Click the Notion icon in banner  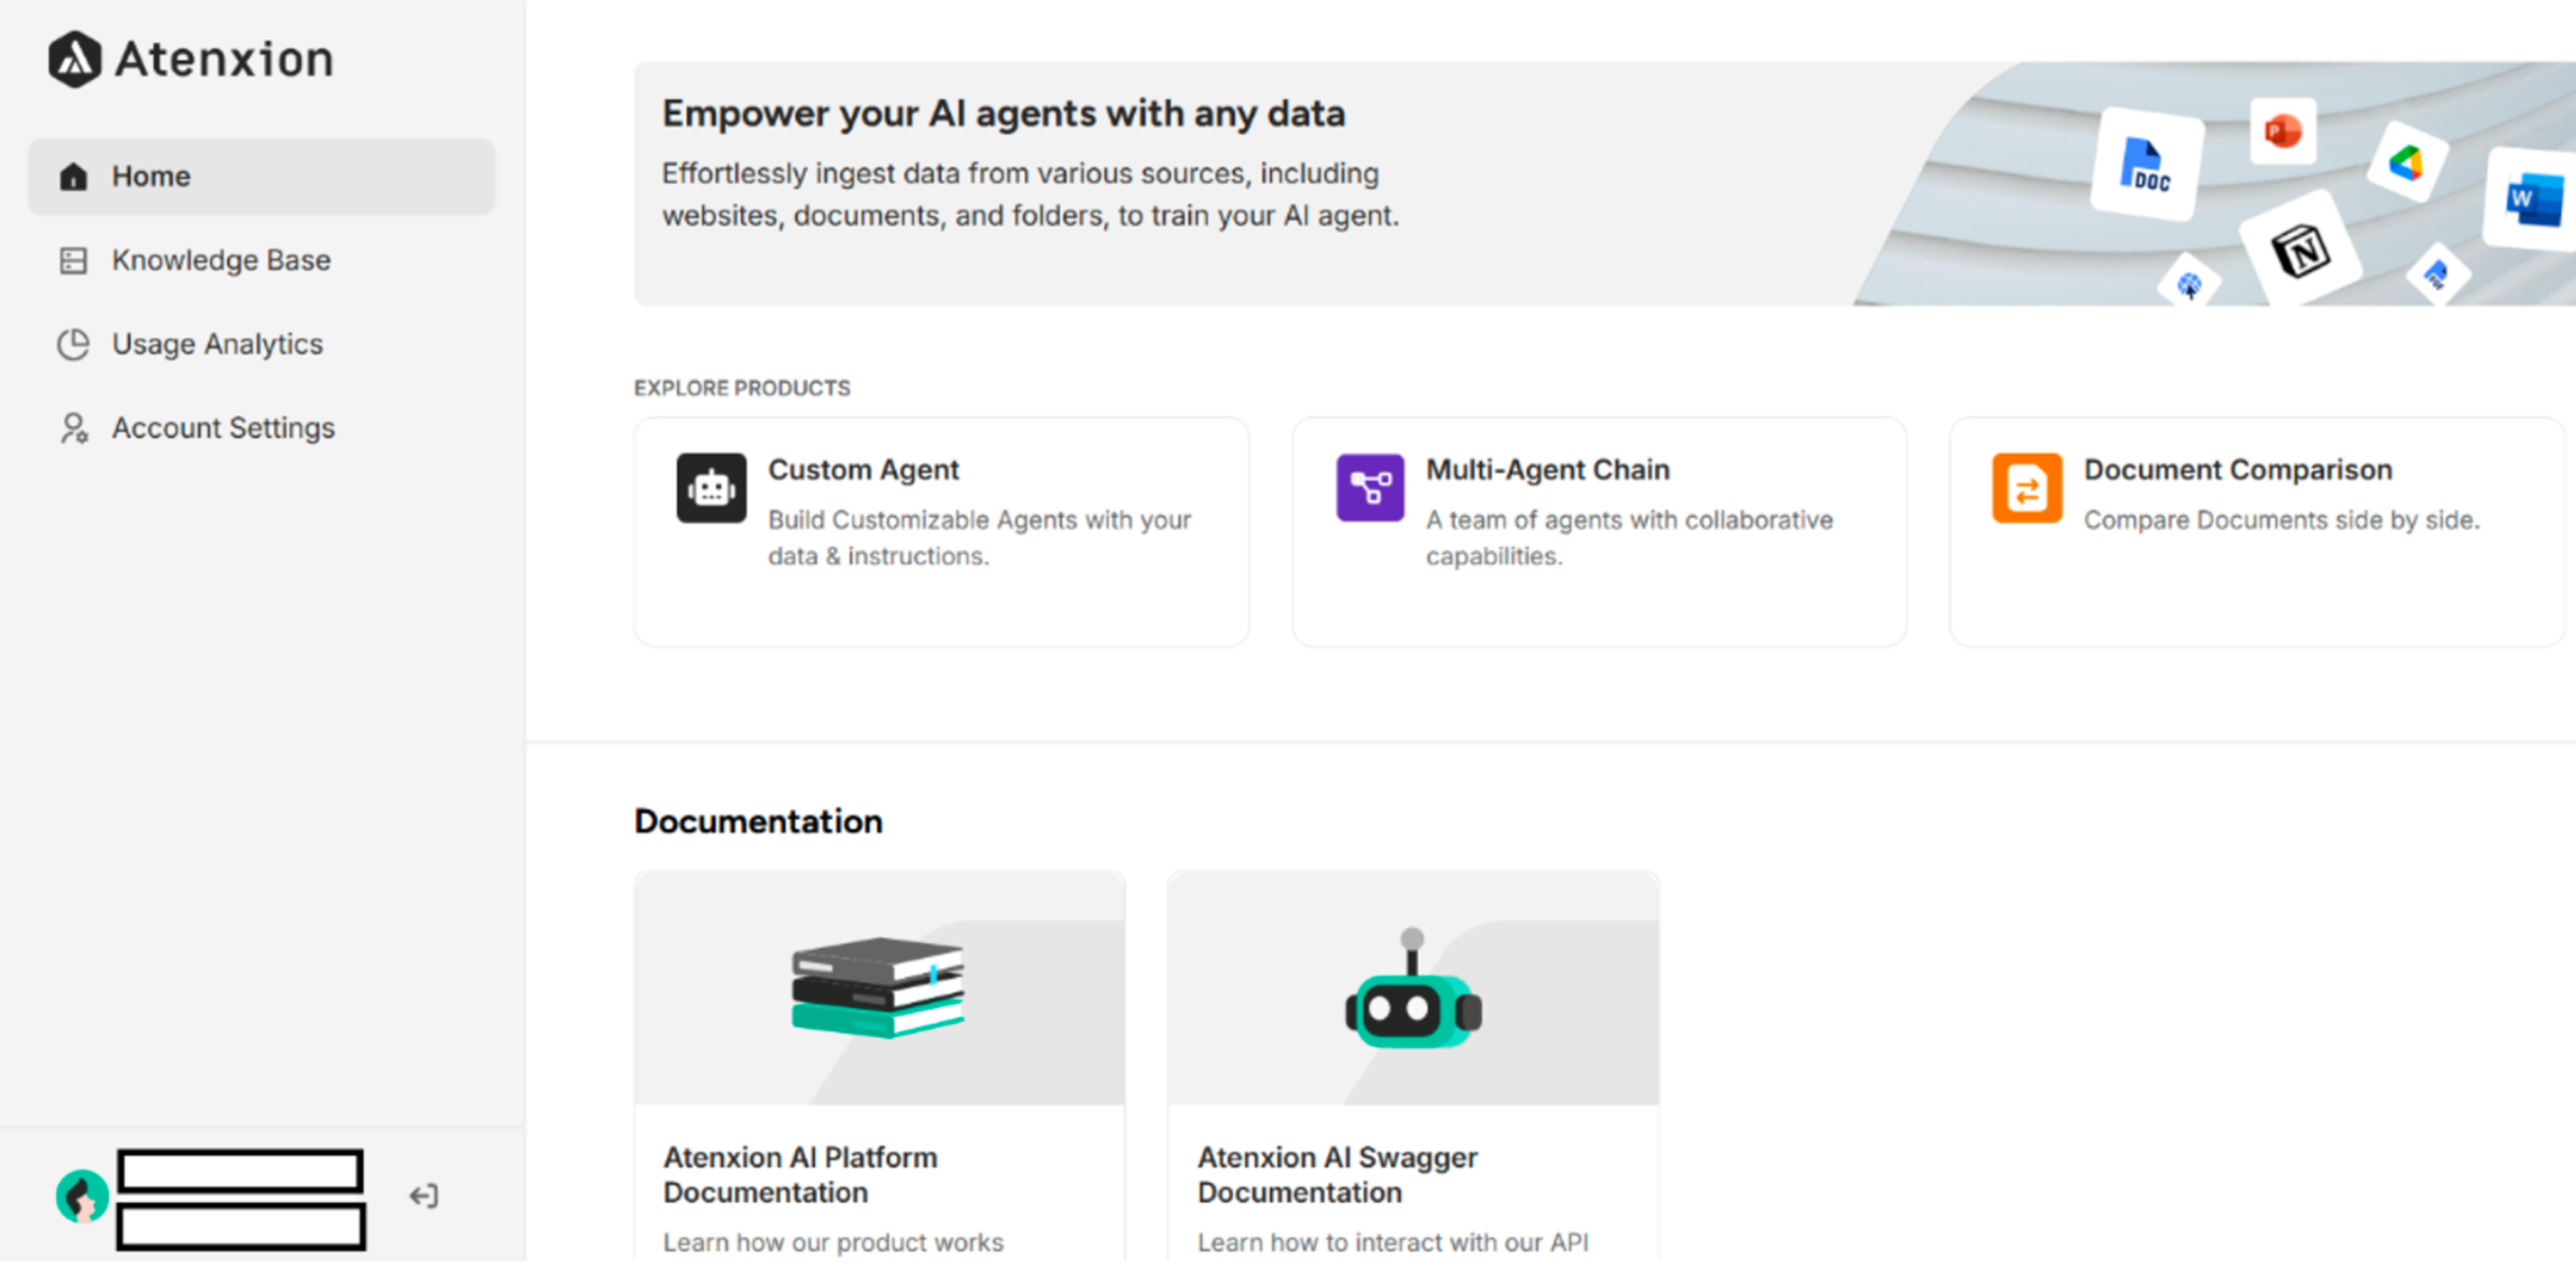click(2302, 251)
